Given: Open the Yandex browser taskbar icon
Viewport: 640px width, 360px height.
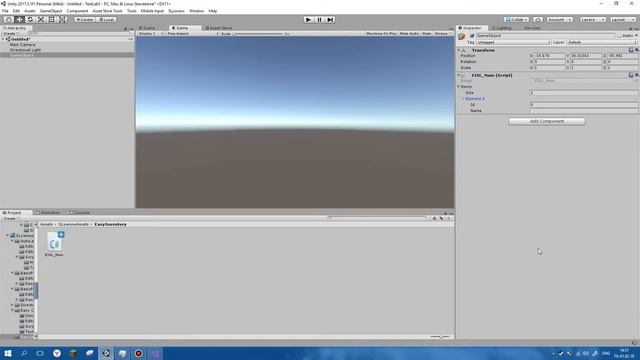Looking at the screenshot, I should [x=57, y=353].
